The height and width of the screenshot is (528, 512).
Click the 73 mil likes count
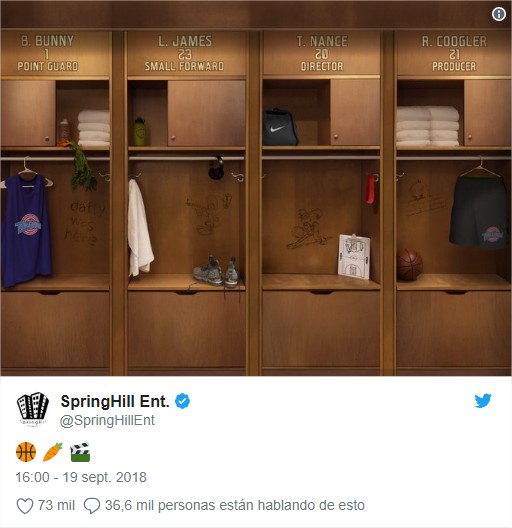[56, 505]
